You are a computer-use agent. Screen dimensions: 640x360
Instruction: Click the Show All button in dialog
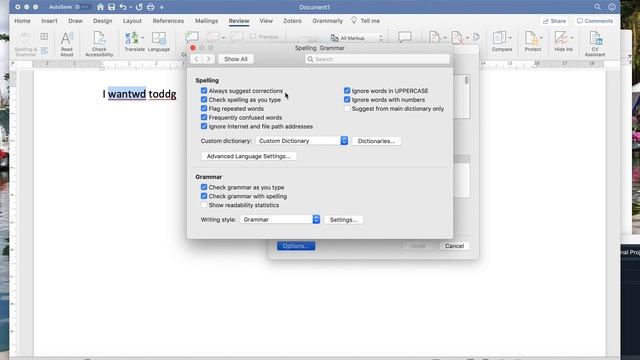pyautogui.click(x=236, y=59)
